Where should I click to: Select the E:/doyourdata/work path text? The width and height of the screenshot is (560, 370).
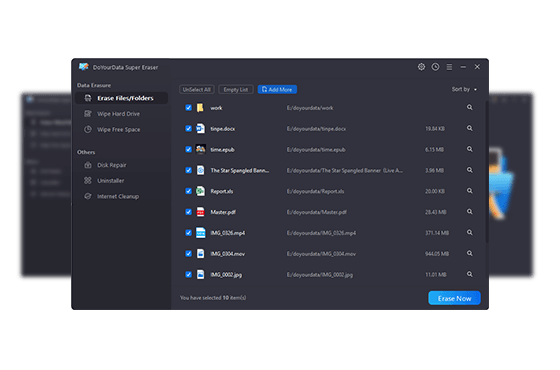(x=310, y=108)
